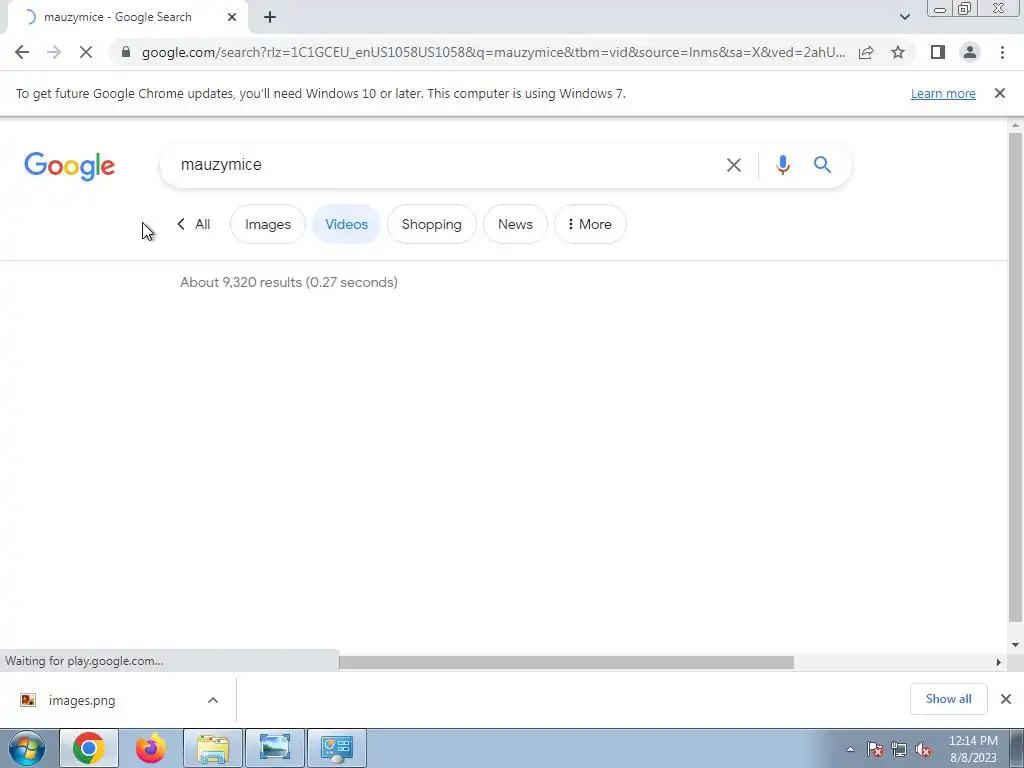Image resolution: width=1024 pixels, height=768 pixels.
Task: Click About 9,320 results text
Action: (289, 282)
